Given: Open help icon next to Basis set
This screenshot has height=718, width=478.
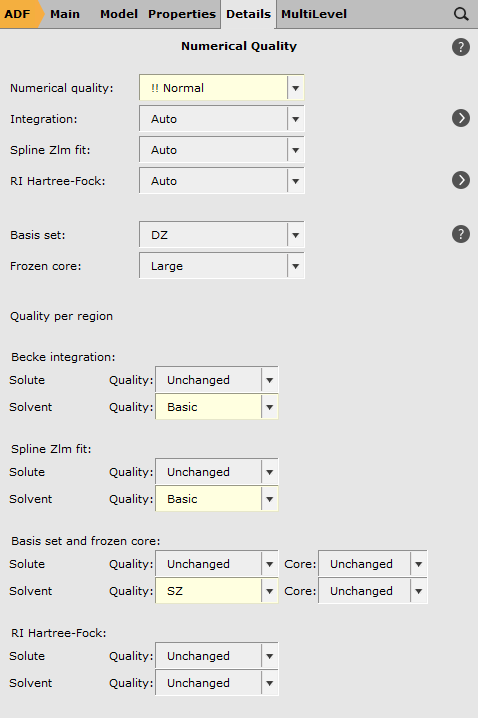Looking at the screenshot, I should point(461,234).
